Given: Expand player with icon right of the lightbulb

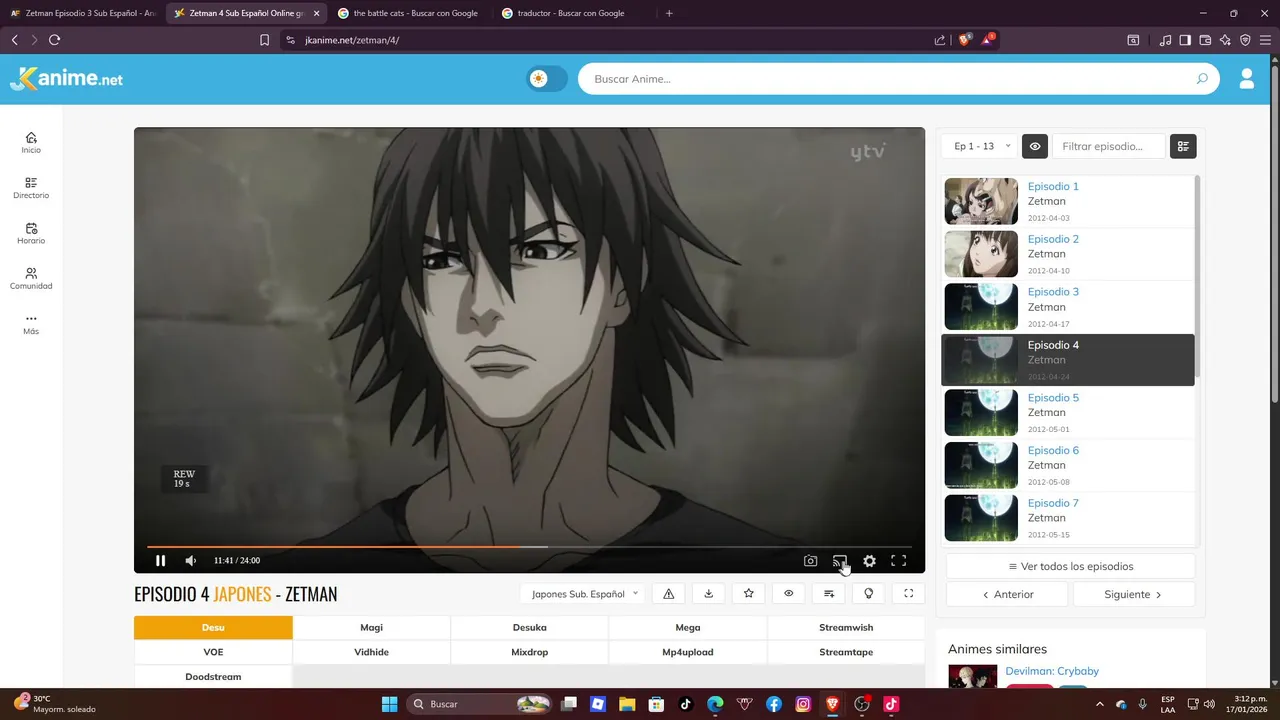Looking at the screenshot, I should click(x=909, y=594).
